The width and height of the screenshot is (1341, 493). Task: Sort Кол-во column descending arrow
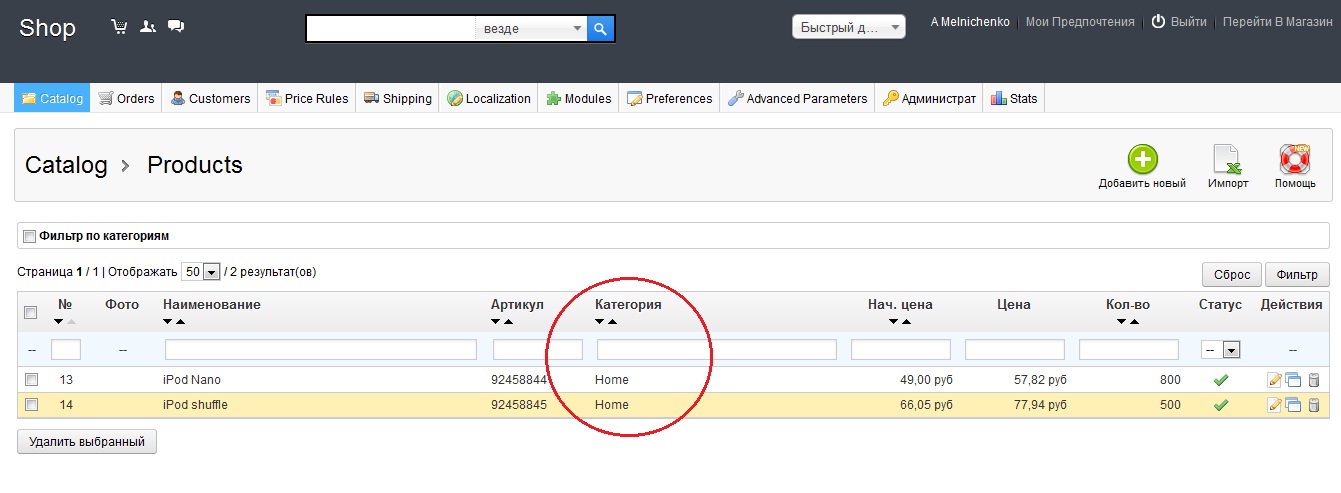pos(1122,322)
